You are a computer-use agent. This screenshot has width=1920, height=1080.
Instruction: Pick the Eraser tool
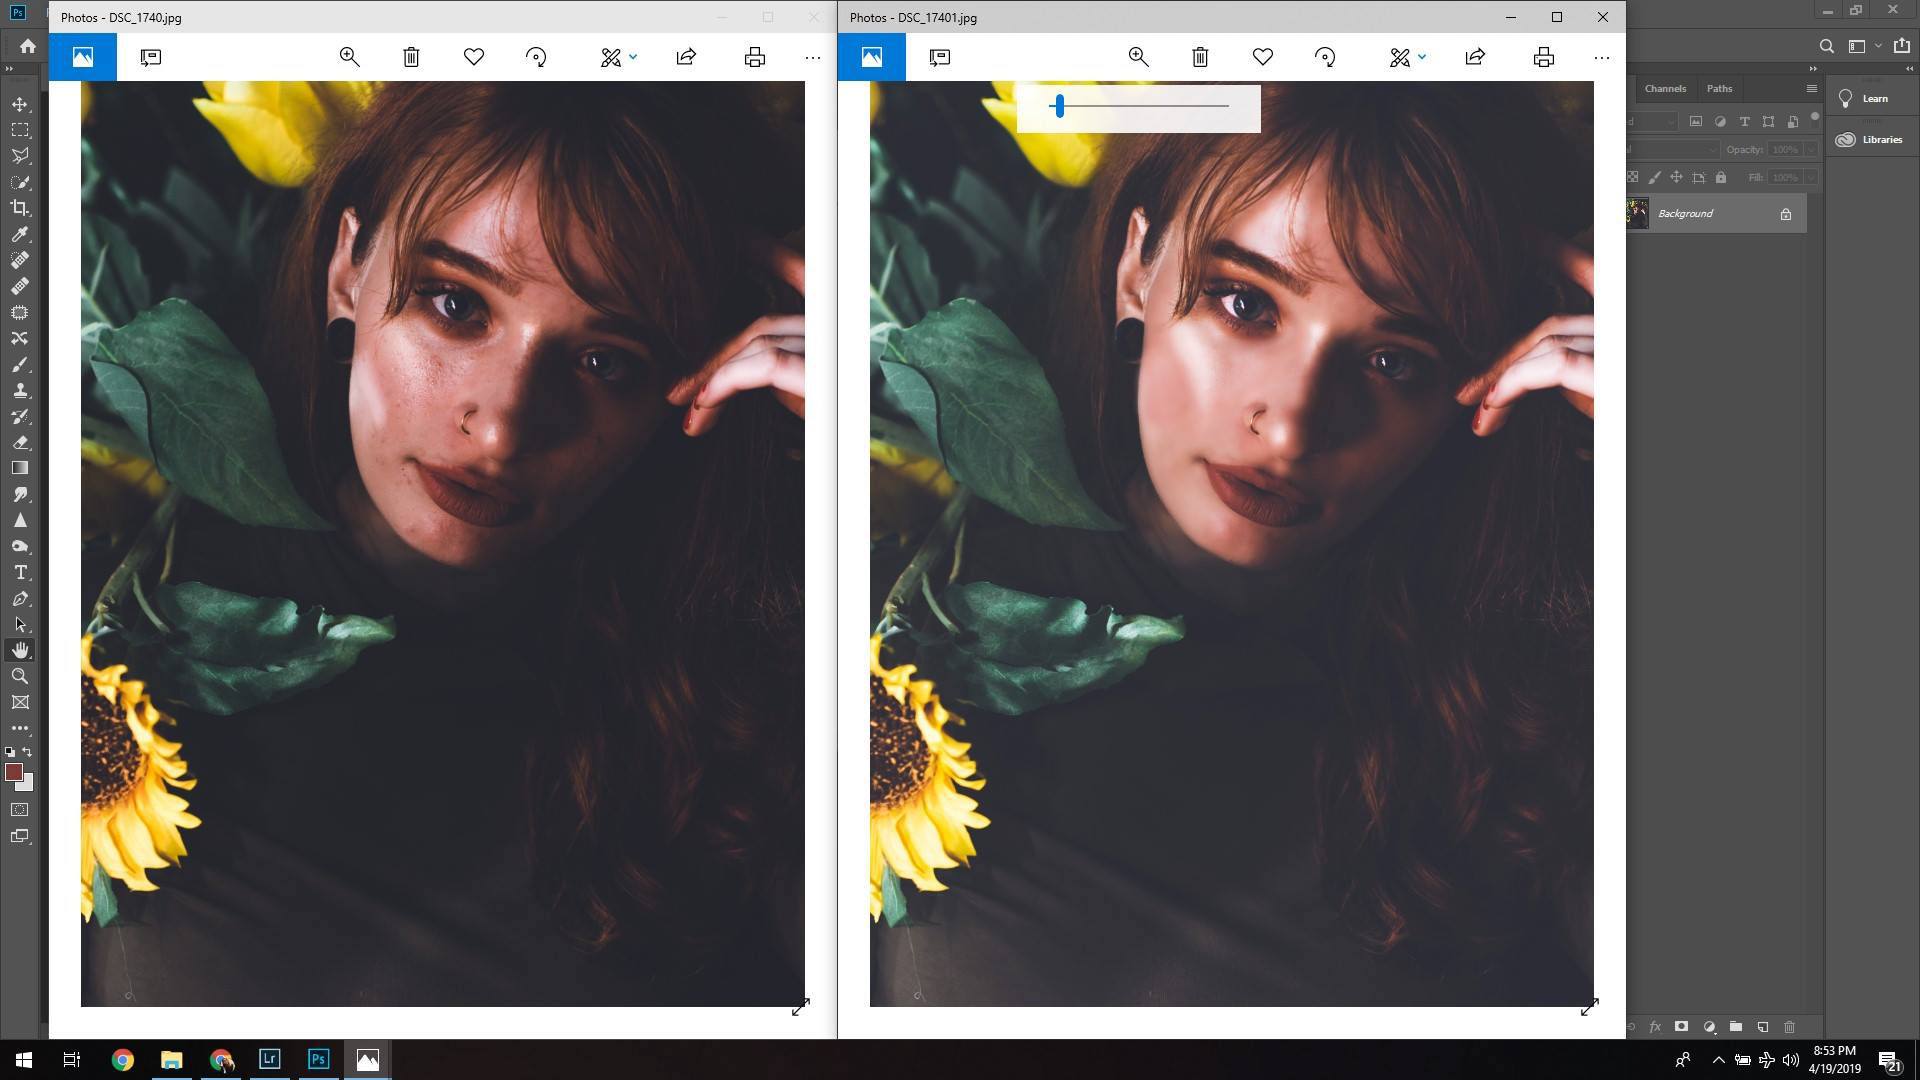click(20, 442)
